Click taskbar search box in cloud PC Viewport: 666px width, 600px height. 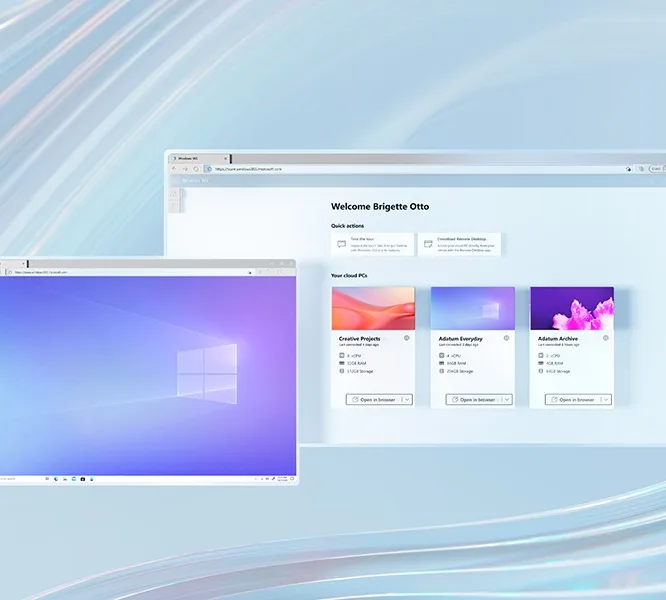[x=20, y=479]
